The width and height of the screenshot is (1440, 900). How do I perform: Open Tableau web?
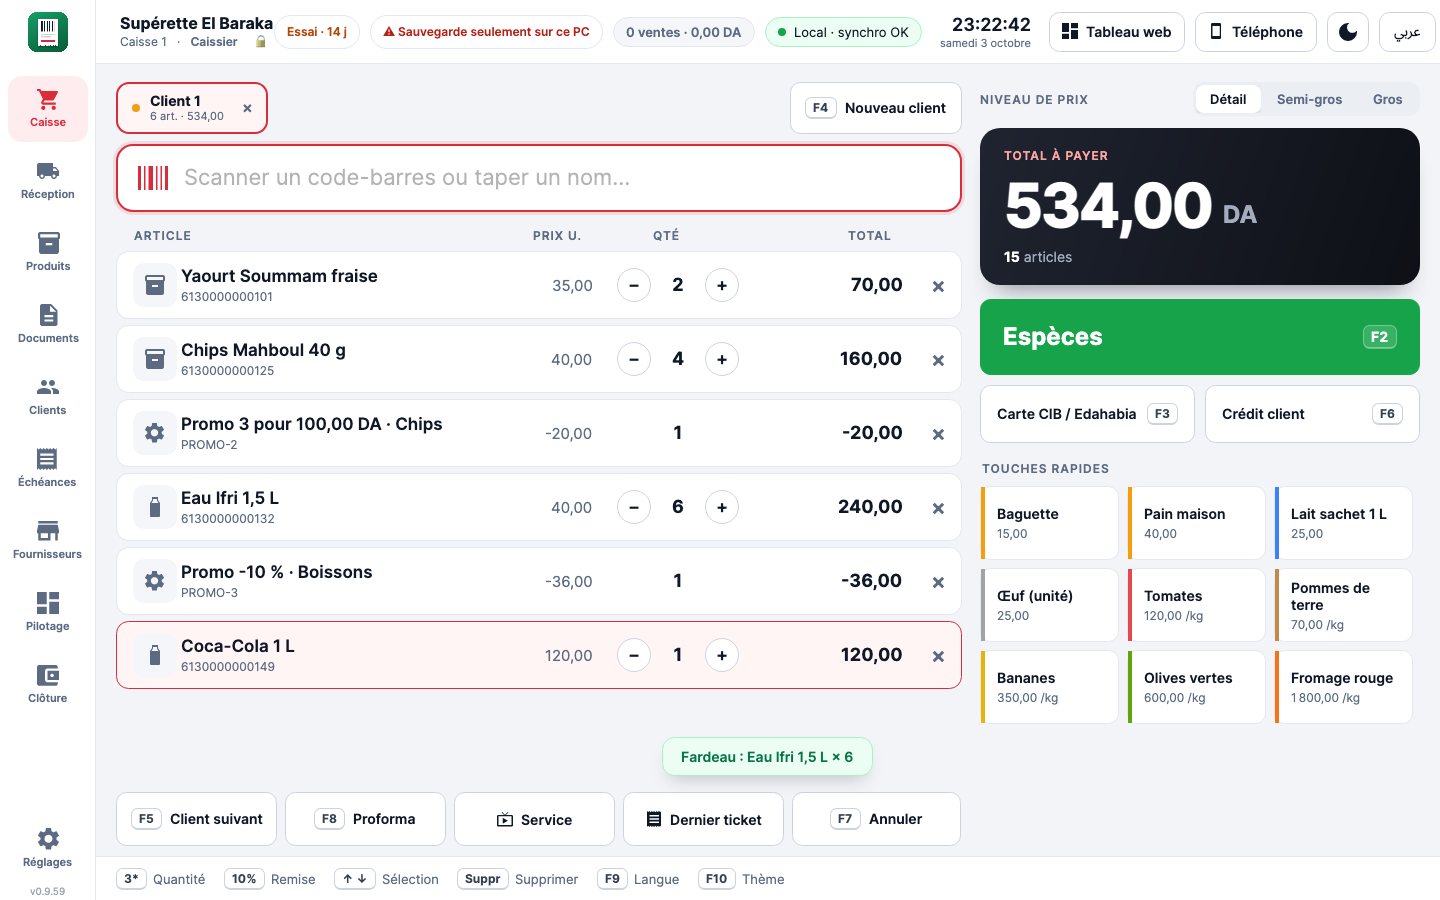coord(1117,32)
